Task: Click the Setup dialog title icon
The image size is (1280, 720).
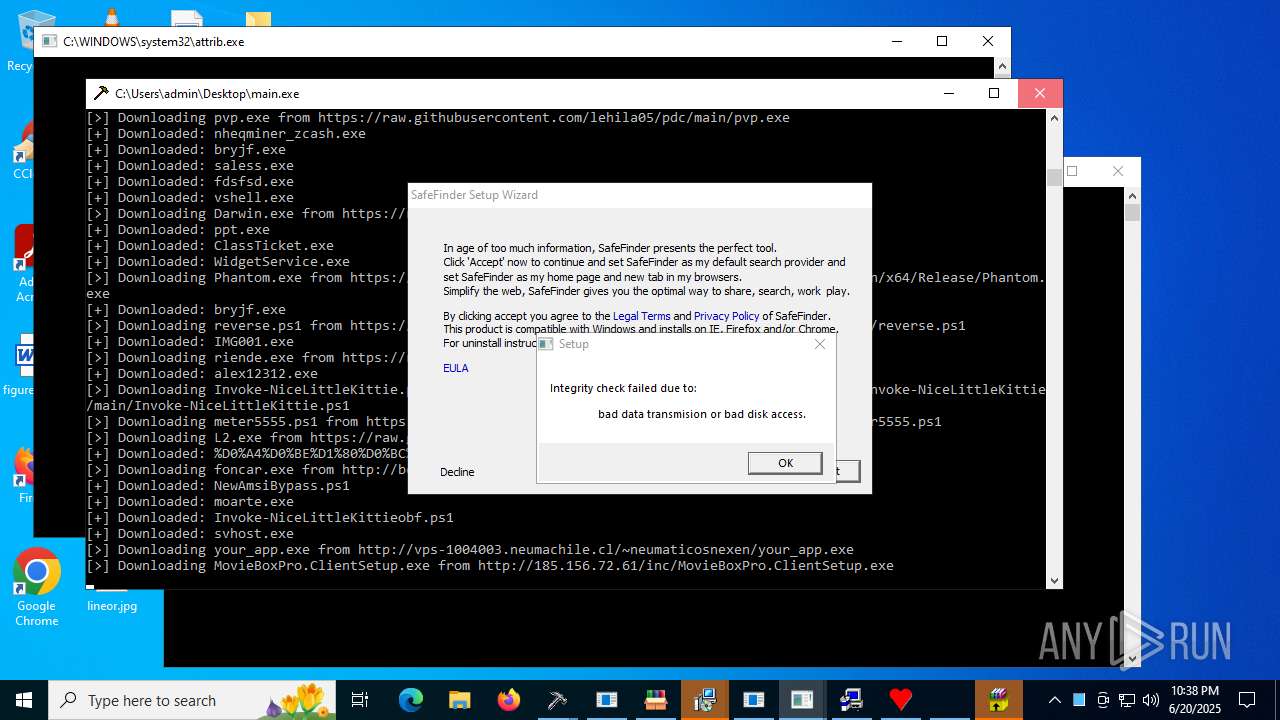Action: (546, 344)
